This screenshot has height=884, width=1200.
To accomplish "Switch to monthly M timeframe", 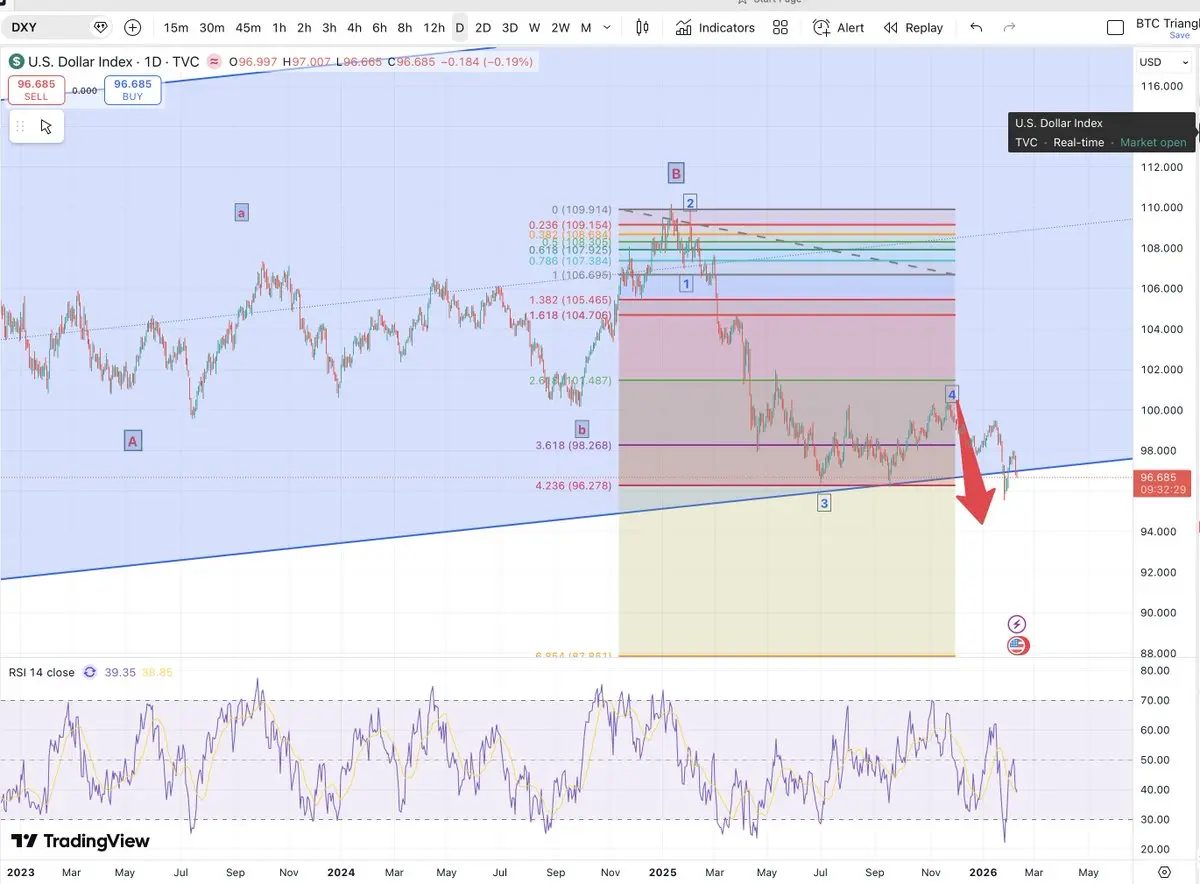I will (586, 27).
